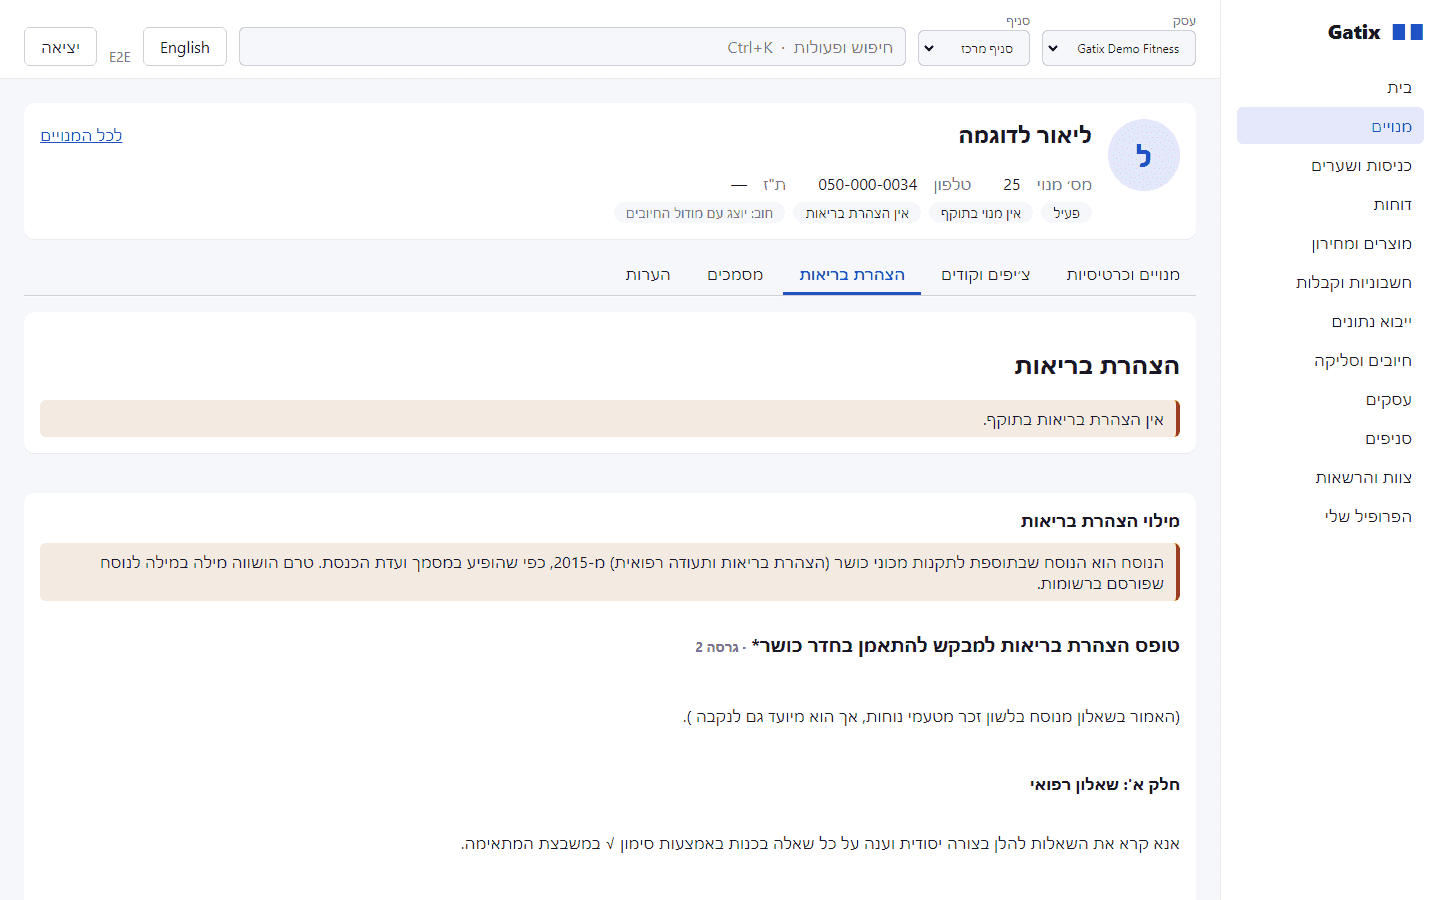Click the Gatix brand name text
The height and width of the screenshot is (900, 1440).
pyautogui.click(x=1354, y=32)
